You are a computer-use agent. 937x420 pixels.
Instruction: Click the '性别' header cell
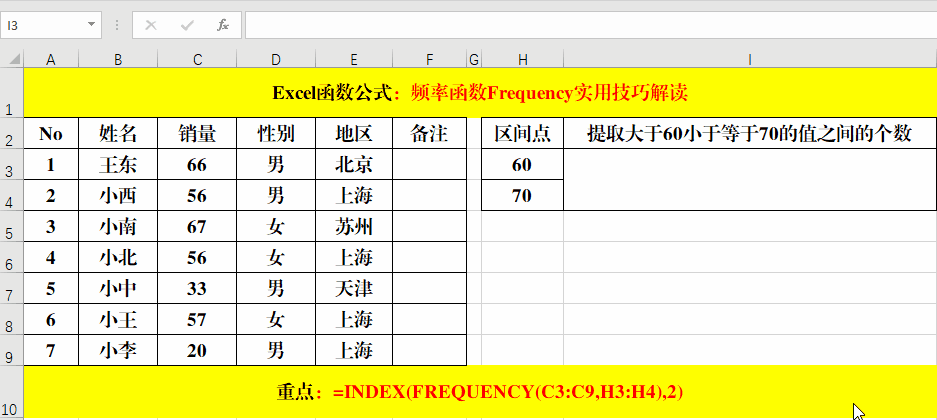[276, 133]
